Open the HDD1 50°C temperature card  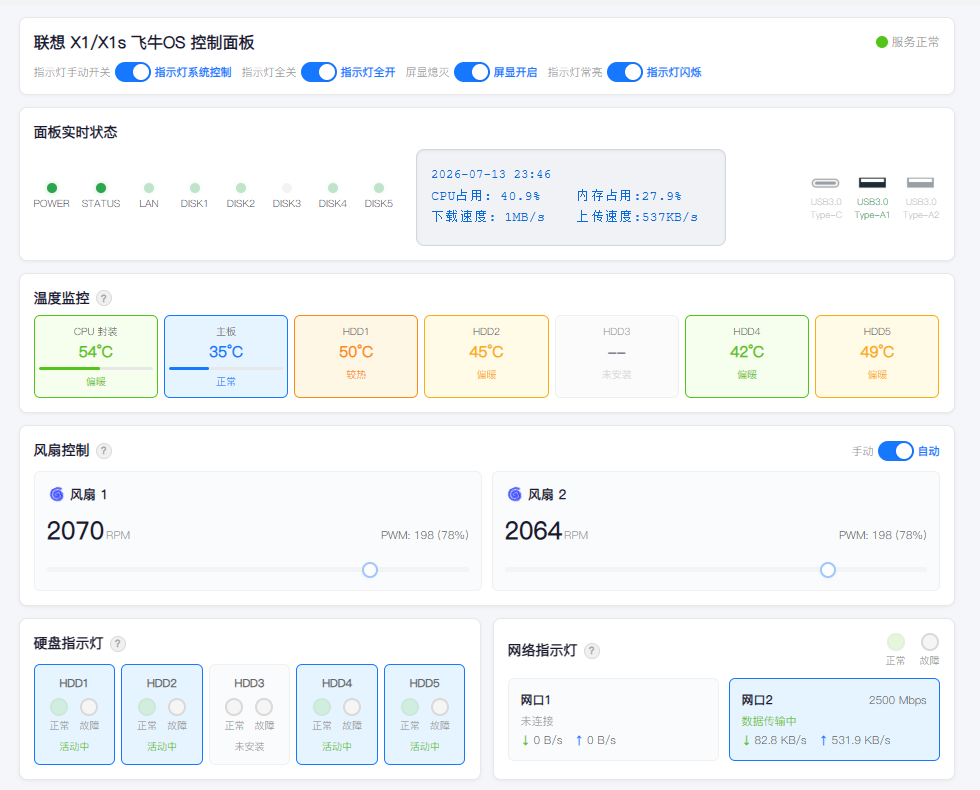356,356
